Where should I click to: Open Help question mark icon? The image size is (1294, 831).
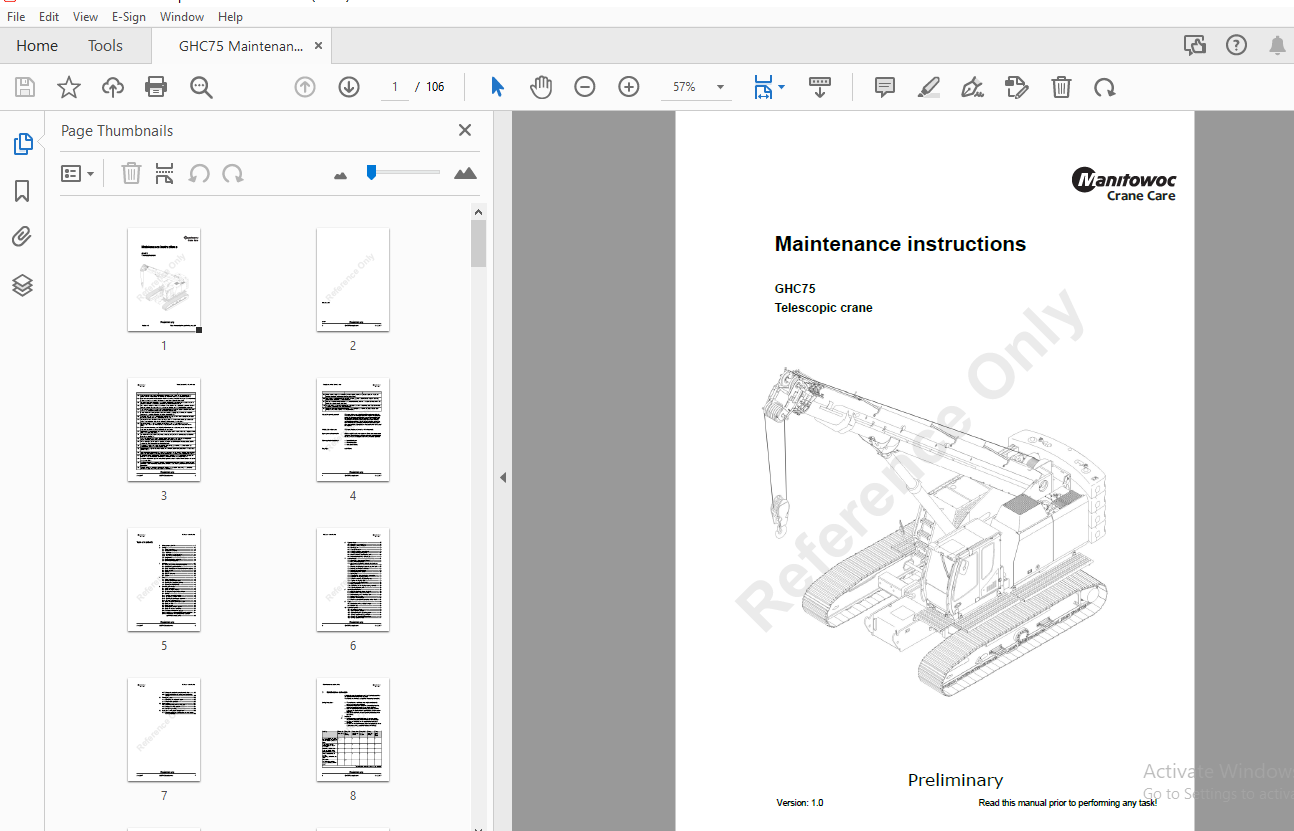click(x=1237, y=45)
